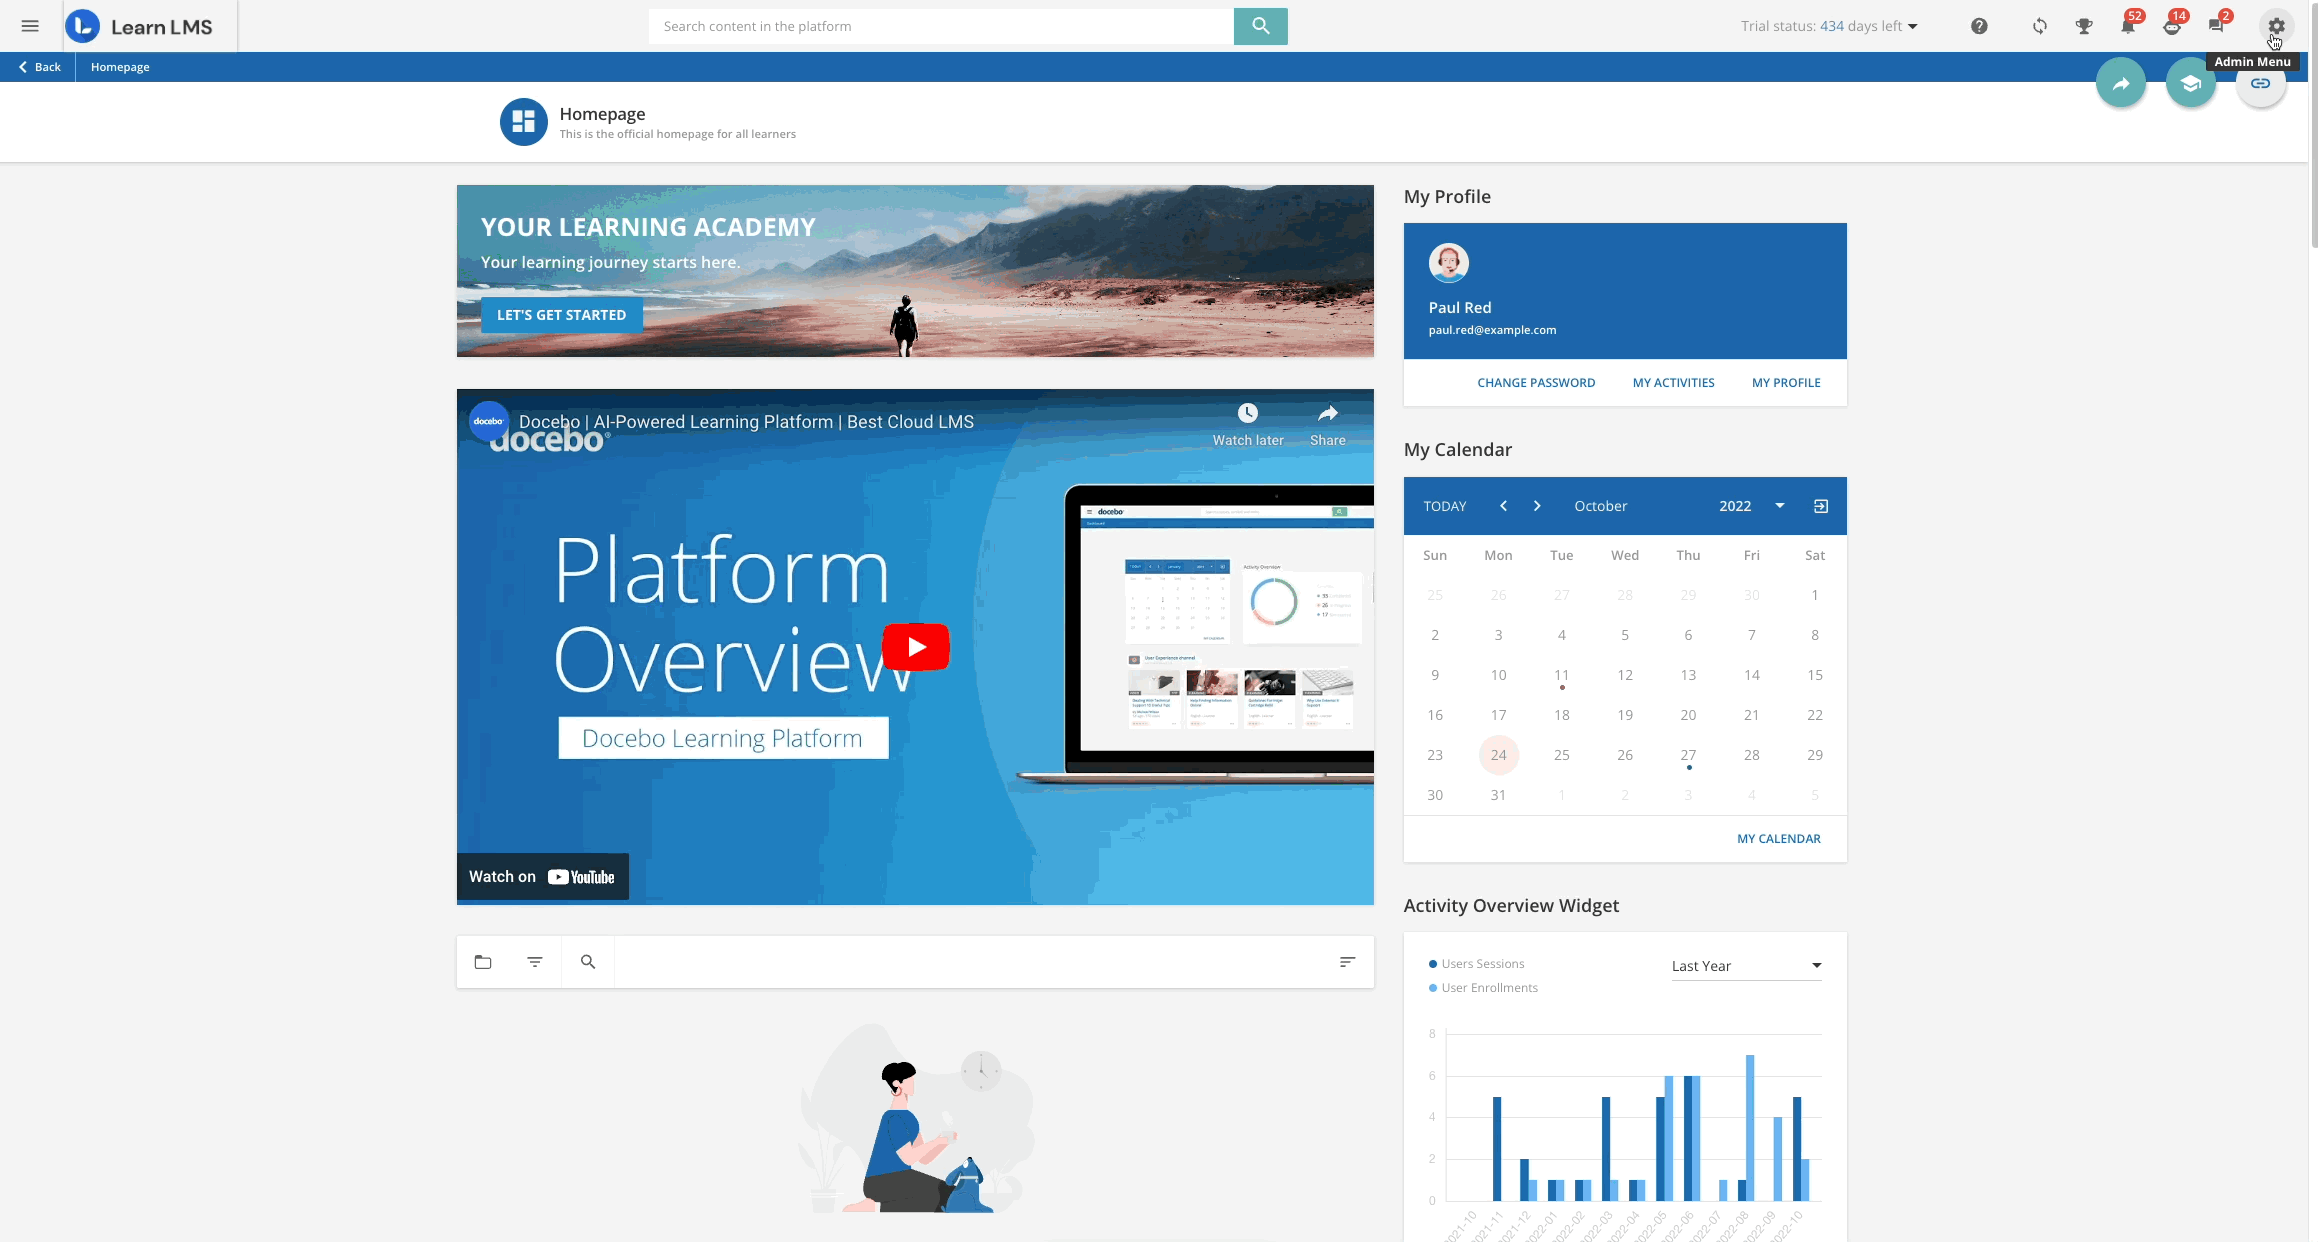This screenshot has height=1242, width=2318.
Task: Open the gamification trophy icon
Action: pos(2084,26)
